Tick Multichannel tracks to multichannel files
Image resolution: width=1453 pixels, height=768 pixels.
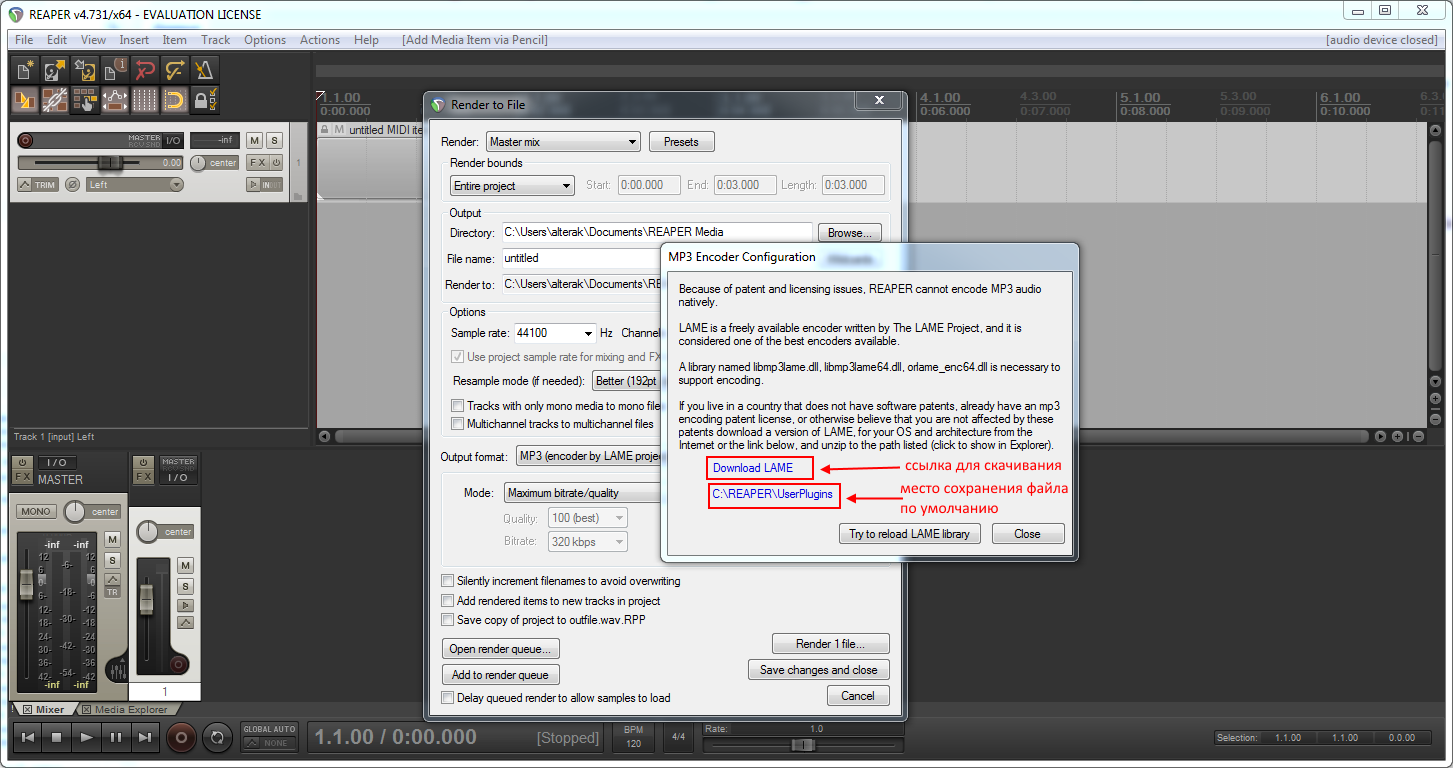(x=457, y=424)
